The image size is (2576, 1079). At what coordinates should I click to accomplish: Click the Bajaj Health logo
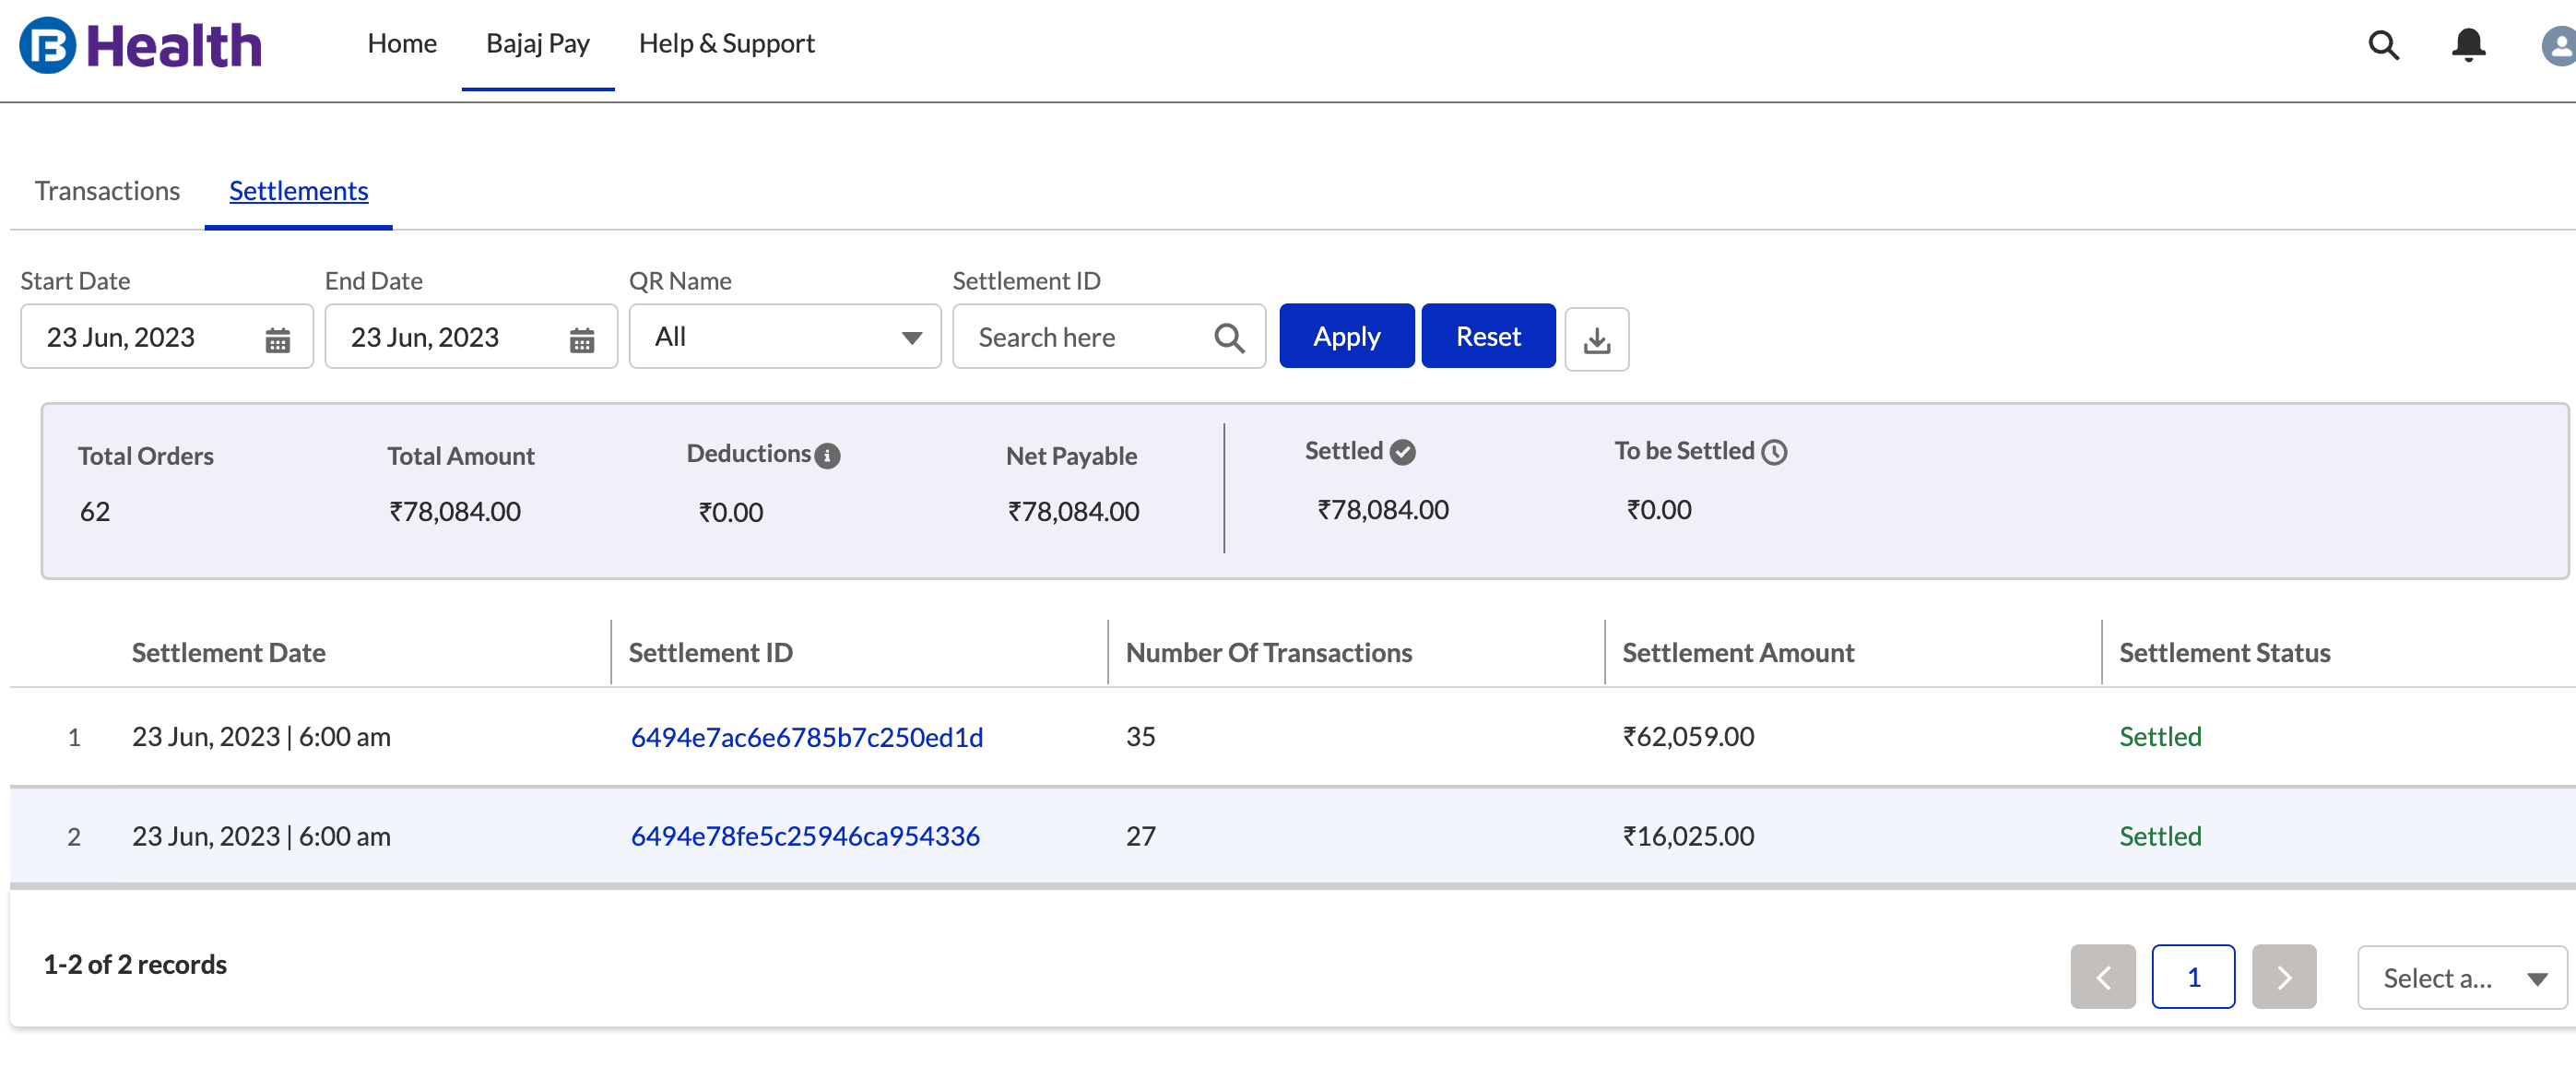pos(140,45)
